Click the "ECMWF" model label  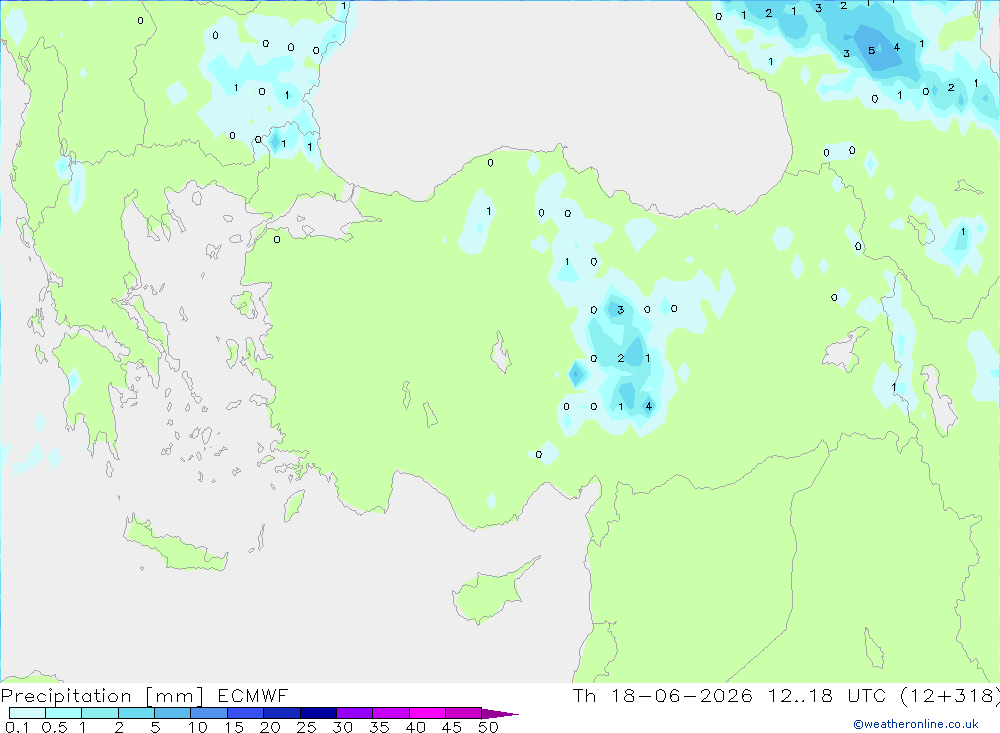(253, 695)
